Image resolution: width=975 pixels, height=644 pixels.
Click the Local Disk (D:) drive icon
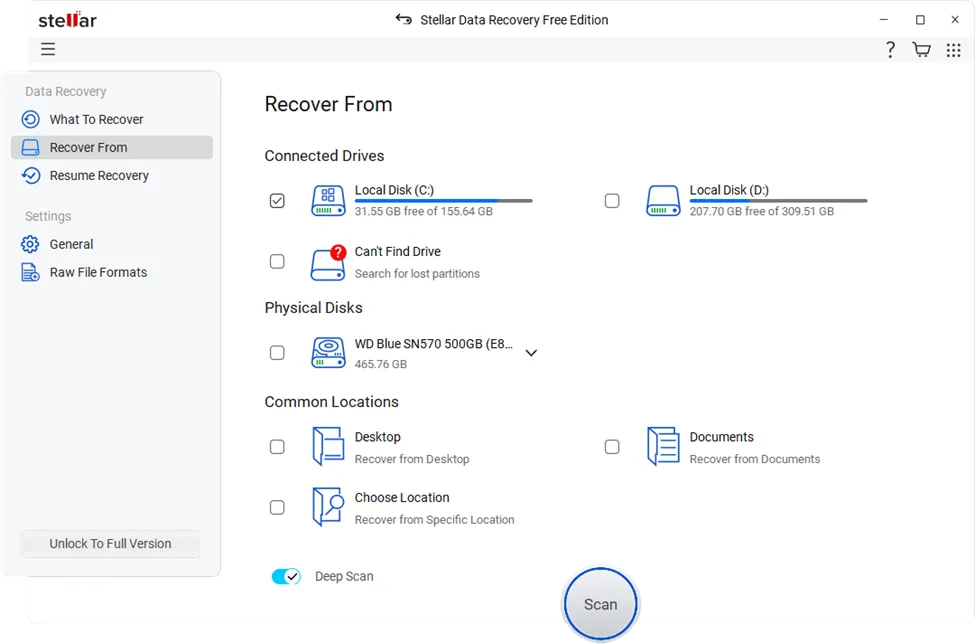663,201
